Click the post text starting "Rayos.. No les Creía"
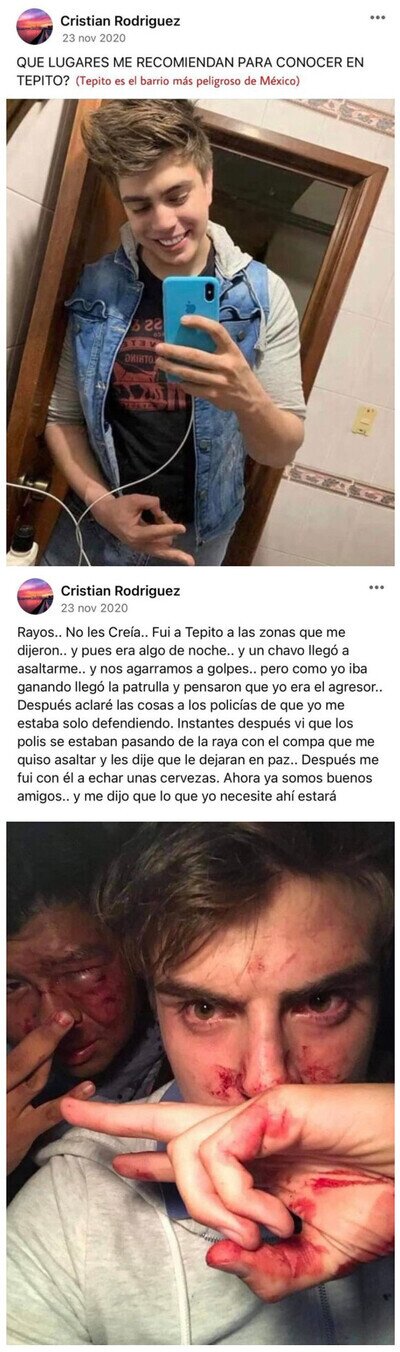This screenshot has width=400, height=1352. coord(199,717)
